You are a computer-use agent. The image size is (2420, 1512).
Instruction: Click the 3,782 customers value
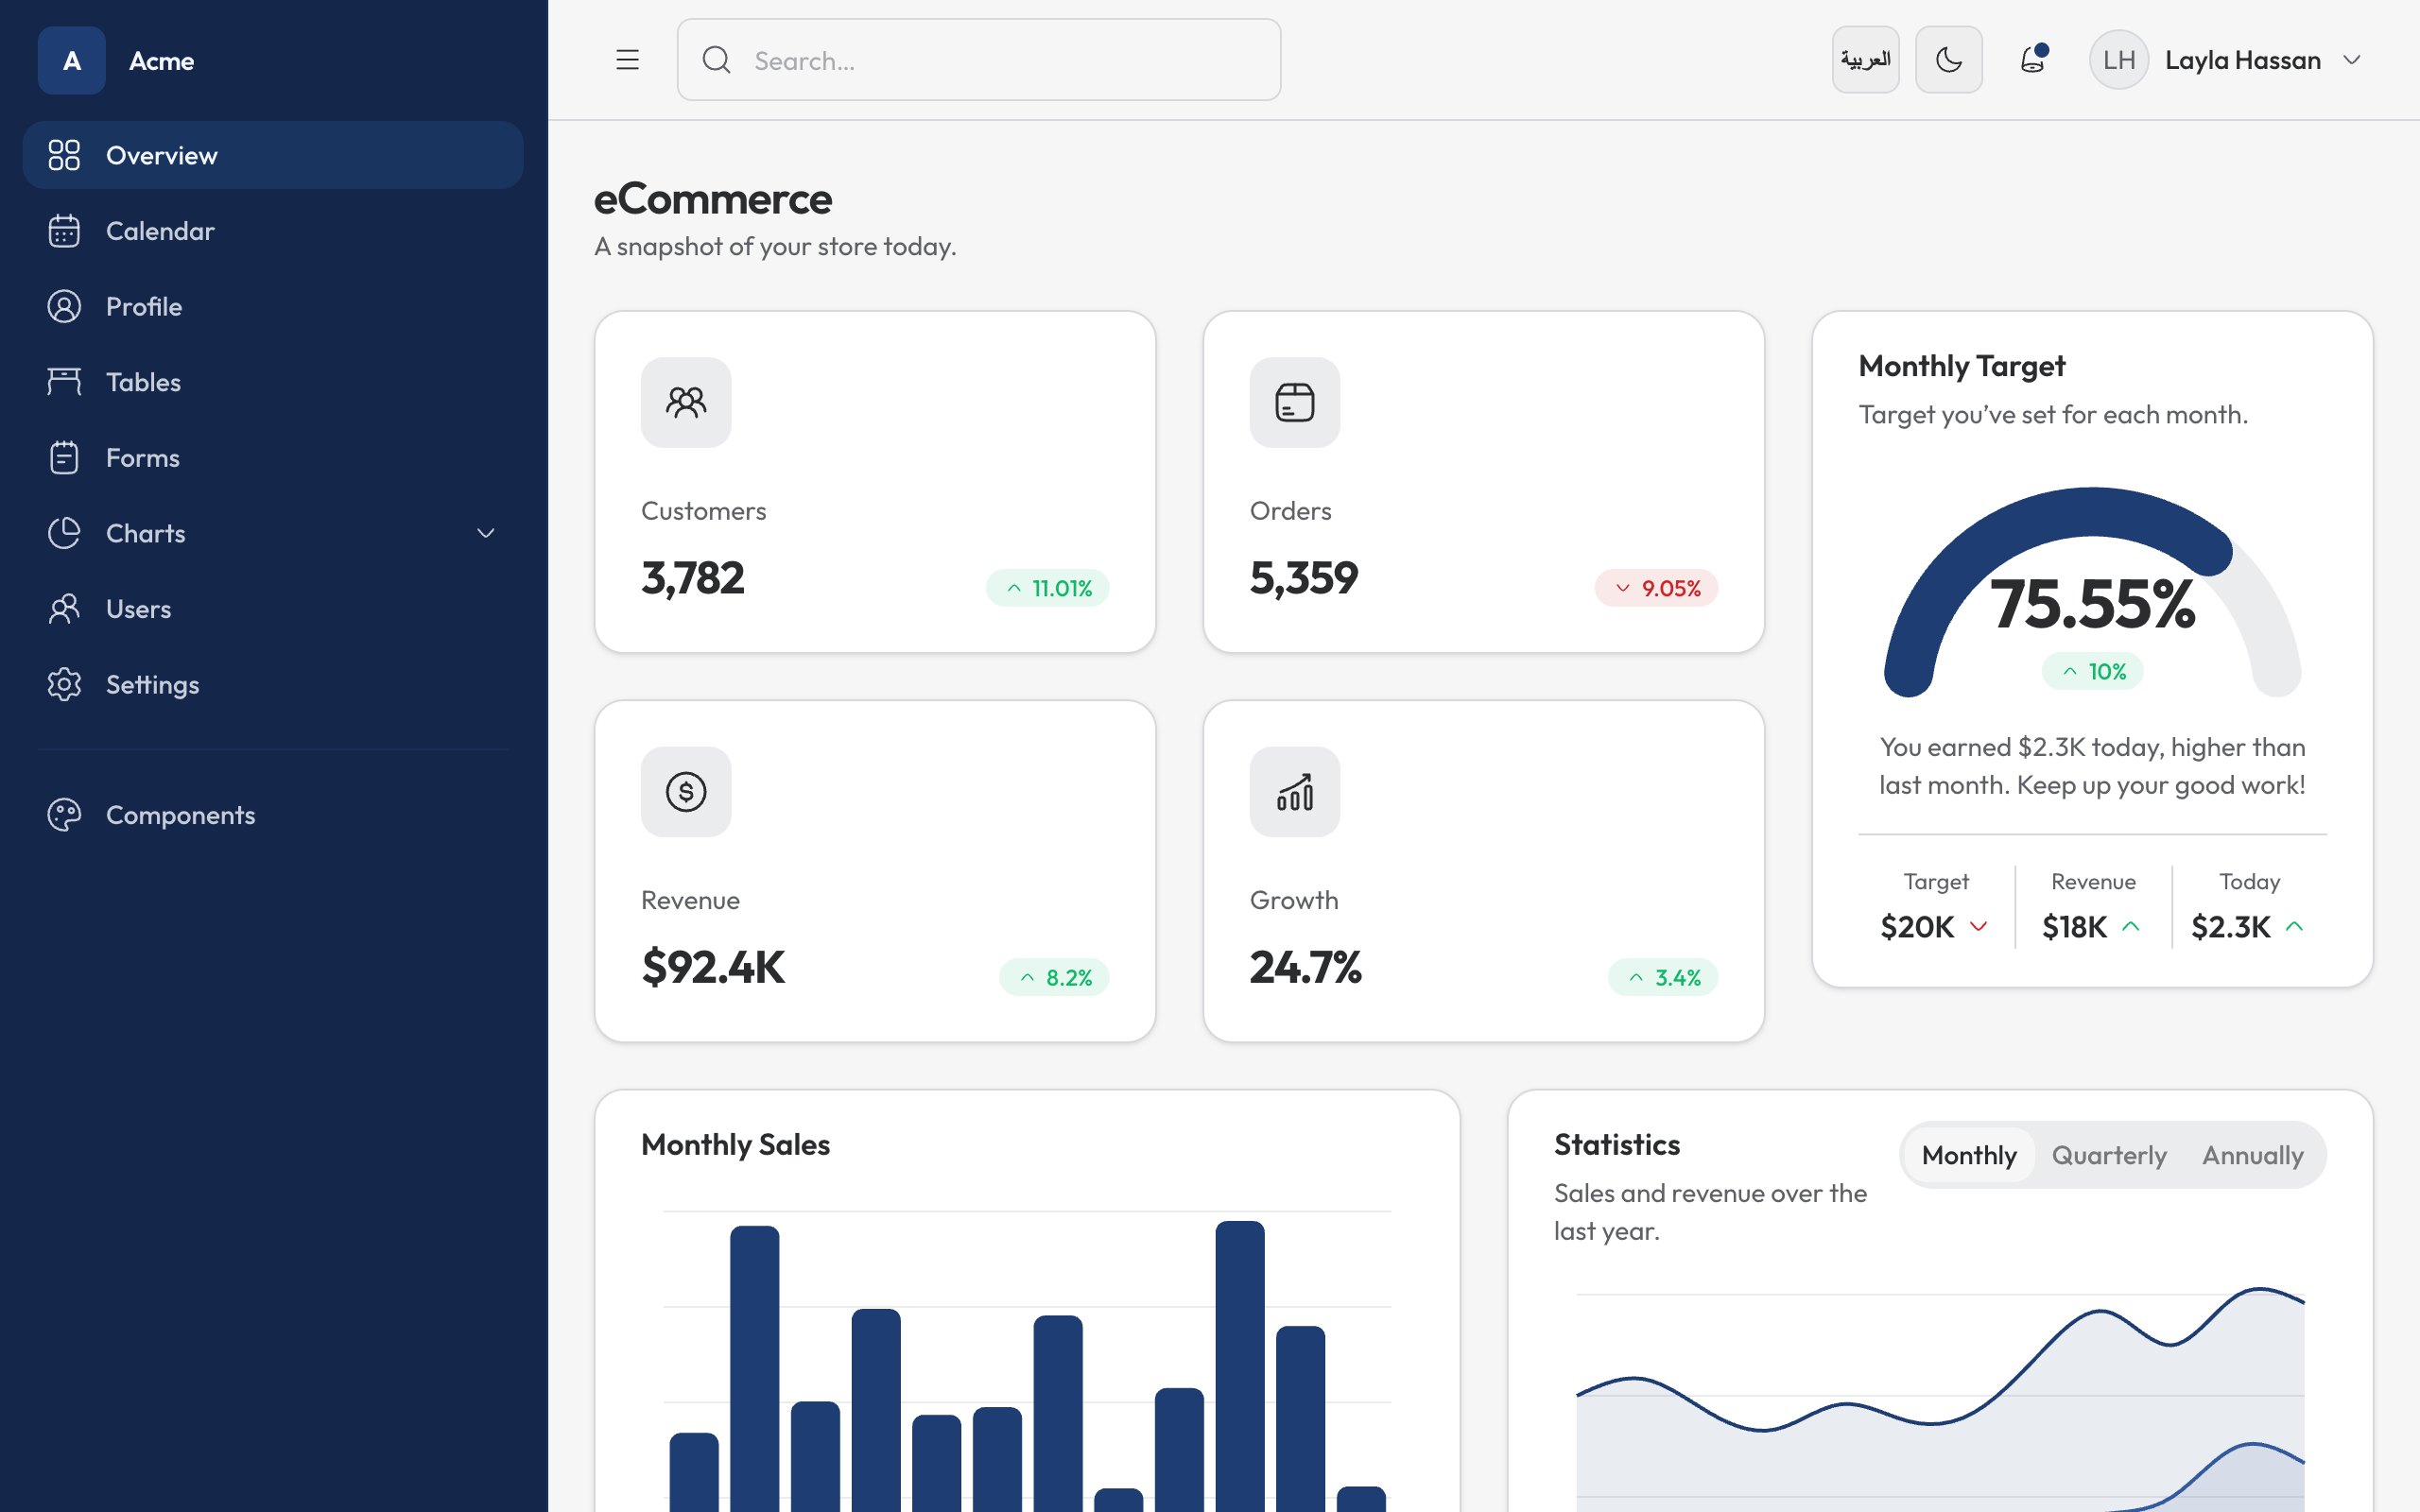(693, 578)
